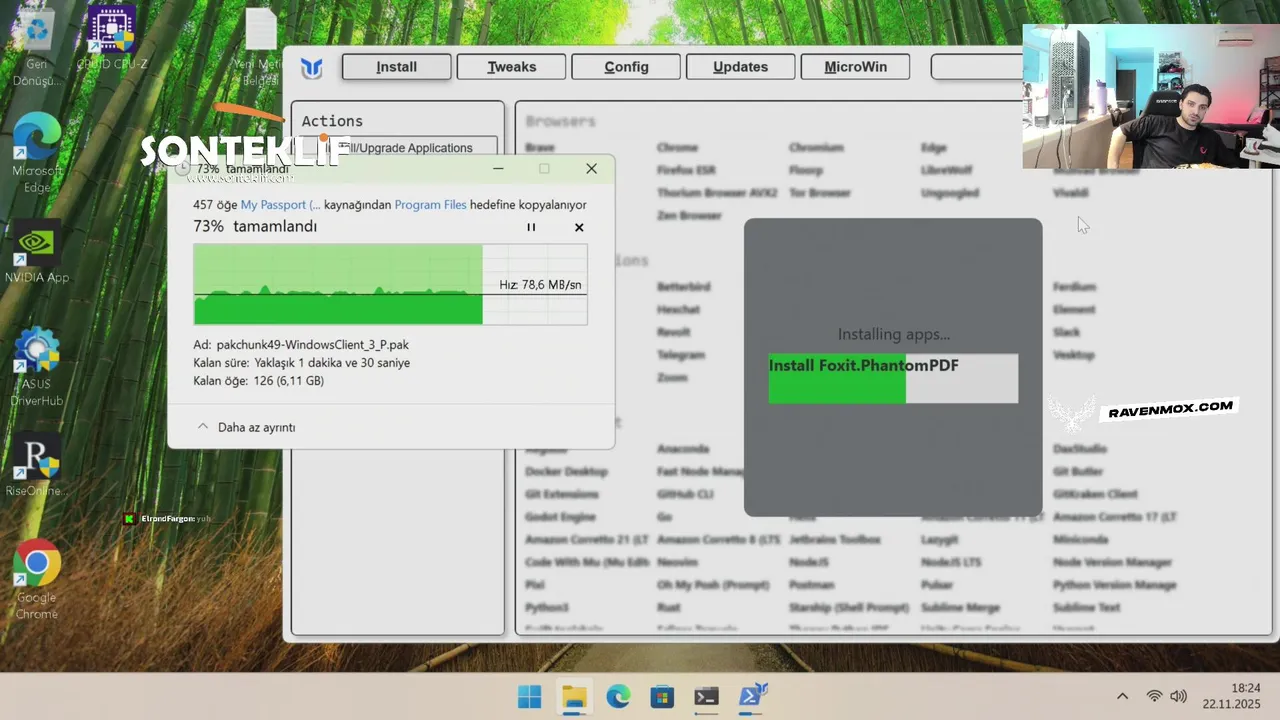Select Tor Browser application
Viewport: 1280px width, 720px height.
click(x=820, y=193)
